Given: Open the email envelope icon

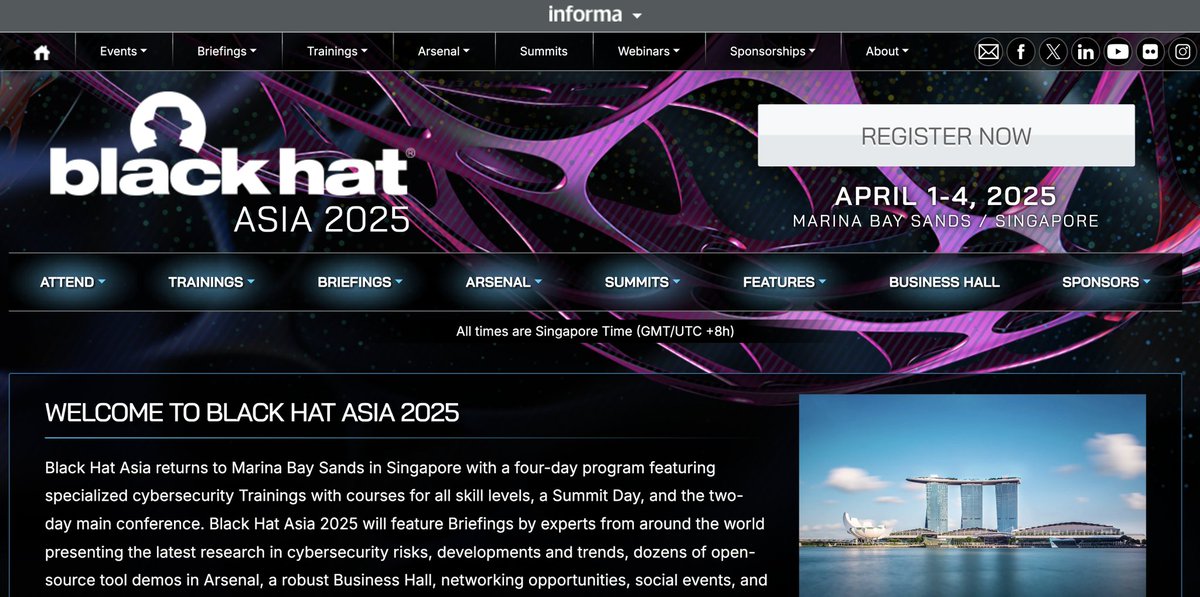Looking at the screenshot, I should click(x=988, y=52).
